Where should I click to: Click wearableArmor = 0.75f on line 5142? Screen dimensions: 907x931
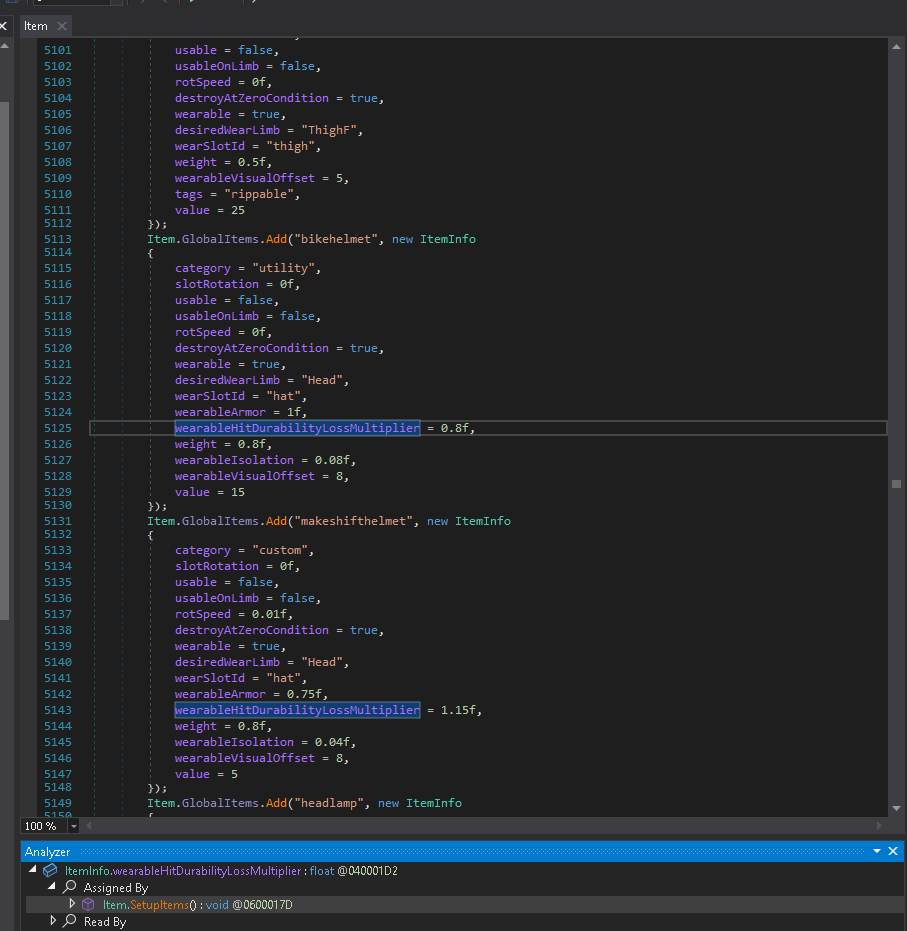249,694
